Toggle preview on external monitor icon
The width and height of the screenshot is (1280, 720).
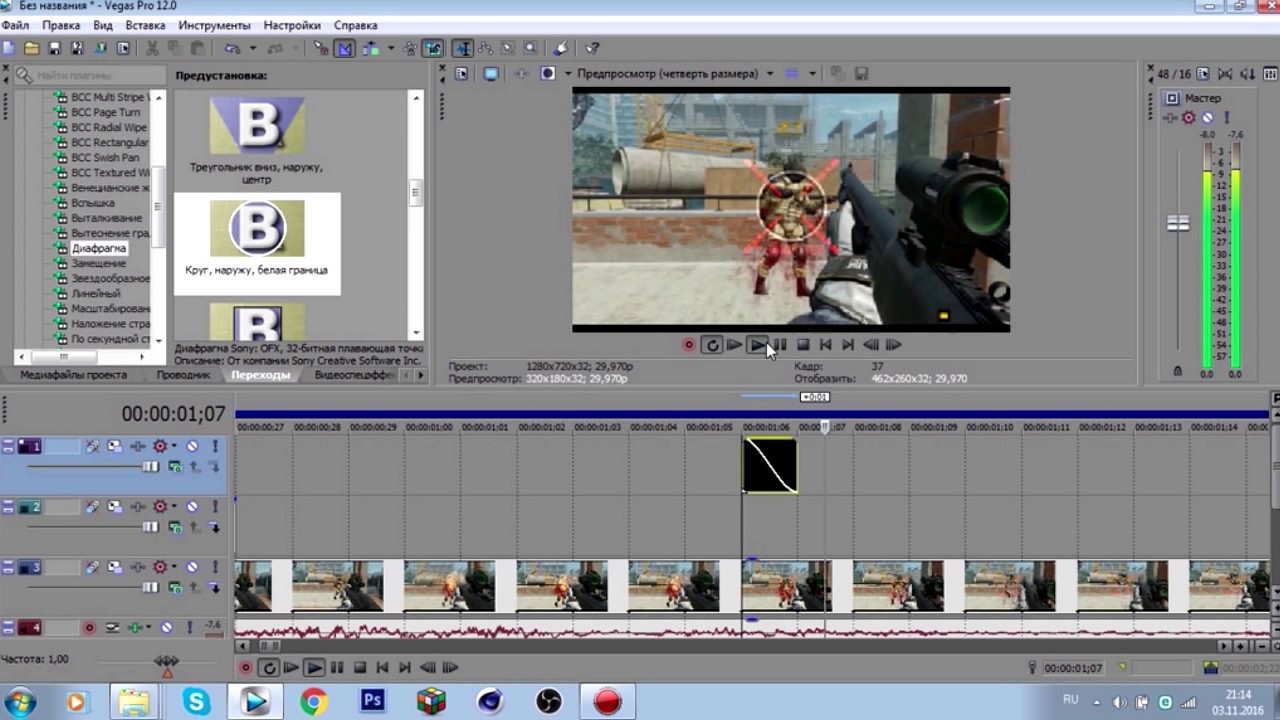point(490,73)
